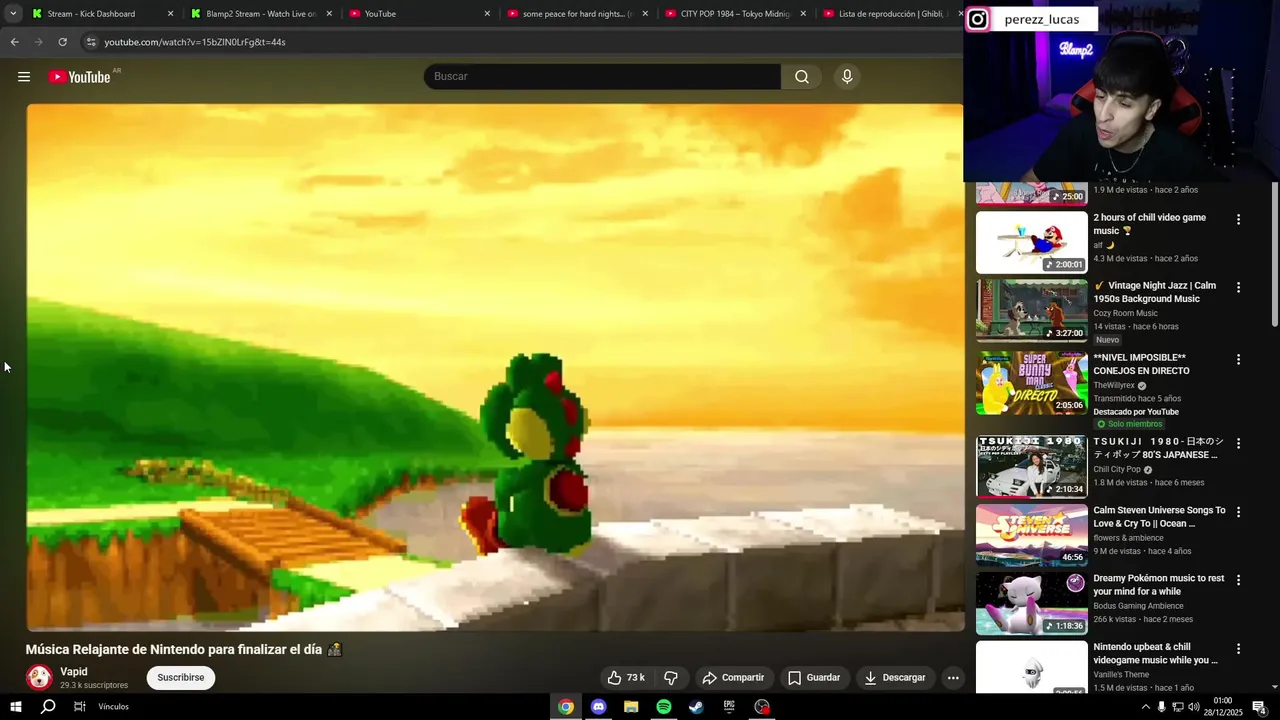Open the Cozy Room Music channel name
The height and width of the screenshot is (720, 1280).
point(1125,313)
